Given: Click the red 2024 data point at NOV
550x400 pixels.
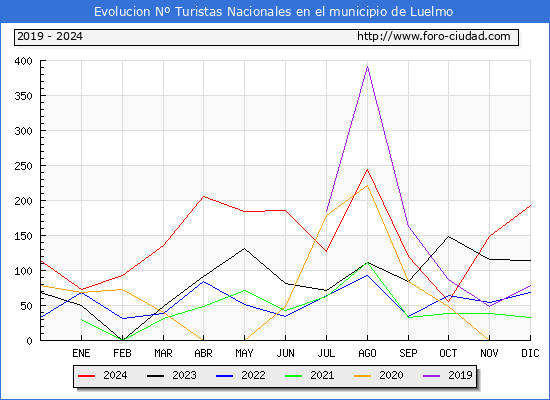Looking at the screenshot, I should [x=489, y=236].
